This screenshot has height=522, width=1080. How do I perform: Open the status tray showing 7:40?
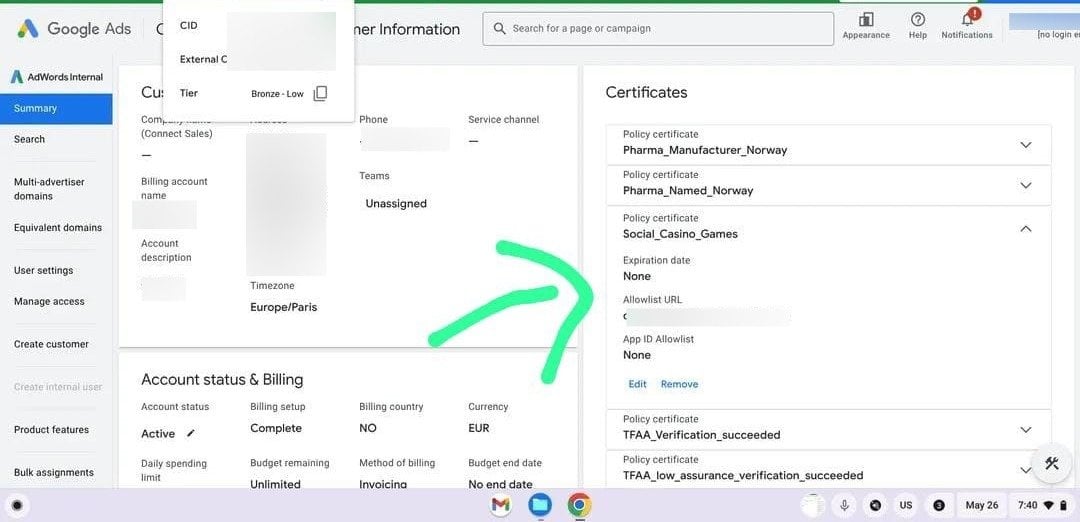(x=1041, y=505)
